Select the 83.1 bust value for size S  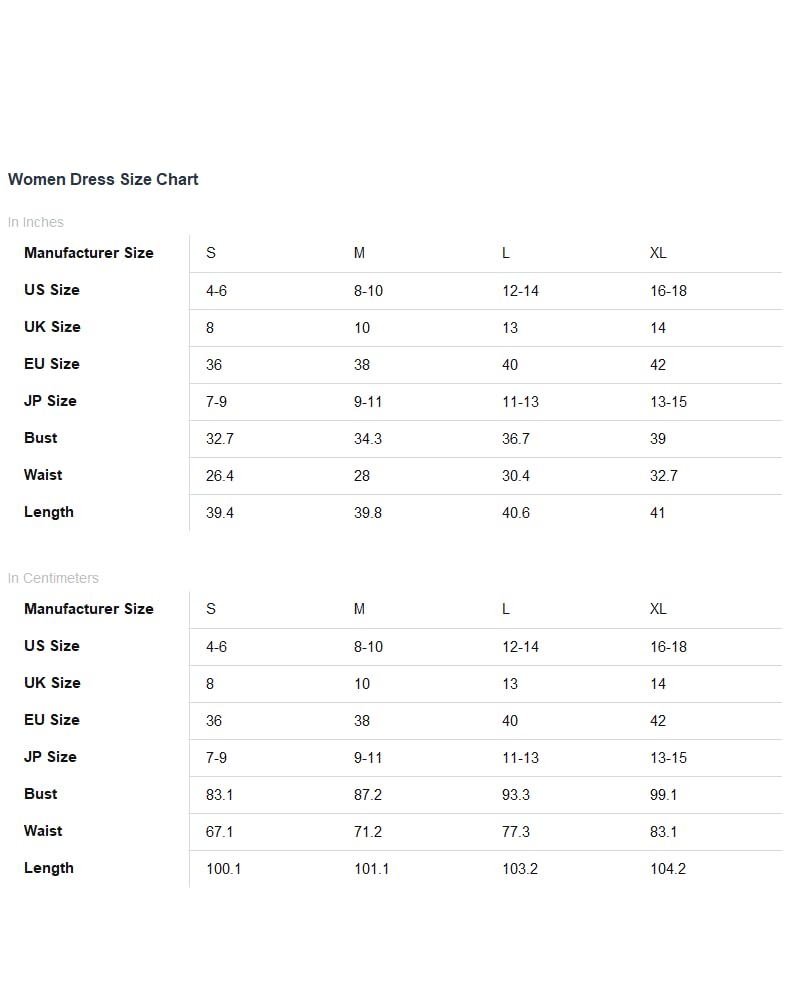click(x=220, y=795)
